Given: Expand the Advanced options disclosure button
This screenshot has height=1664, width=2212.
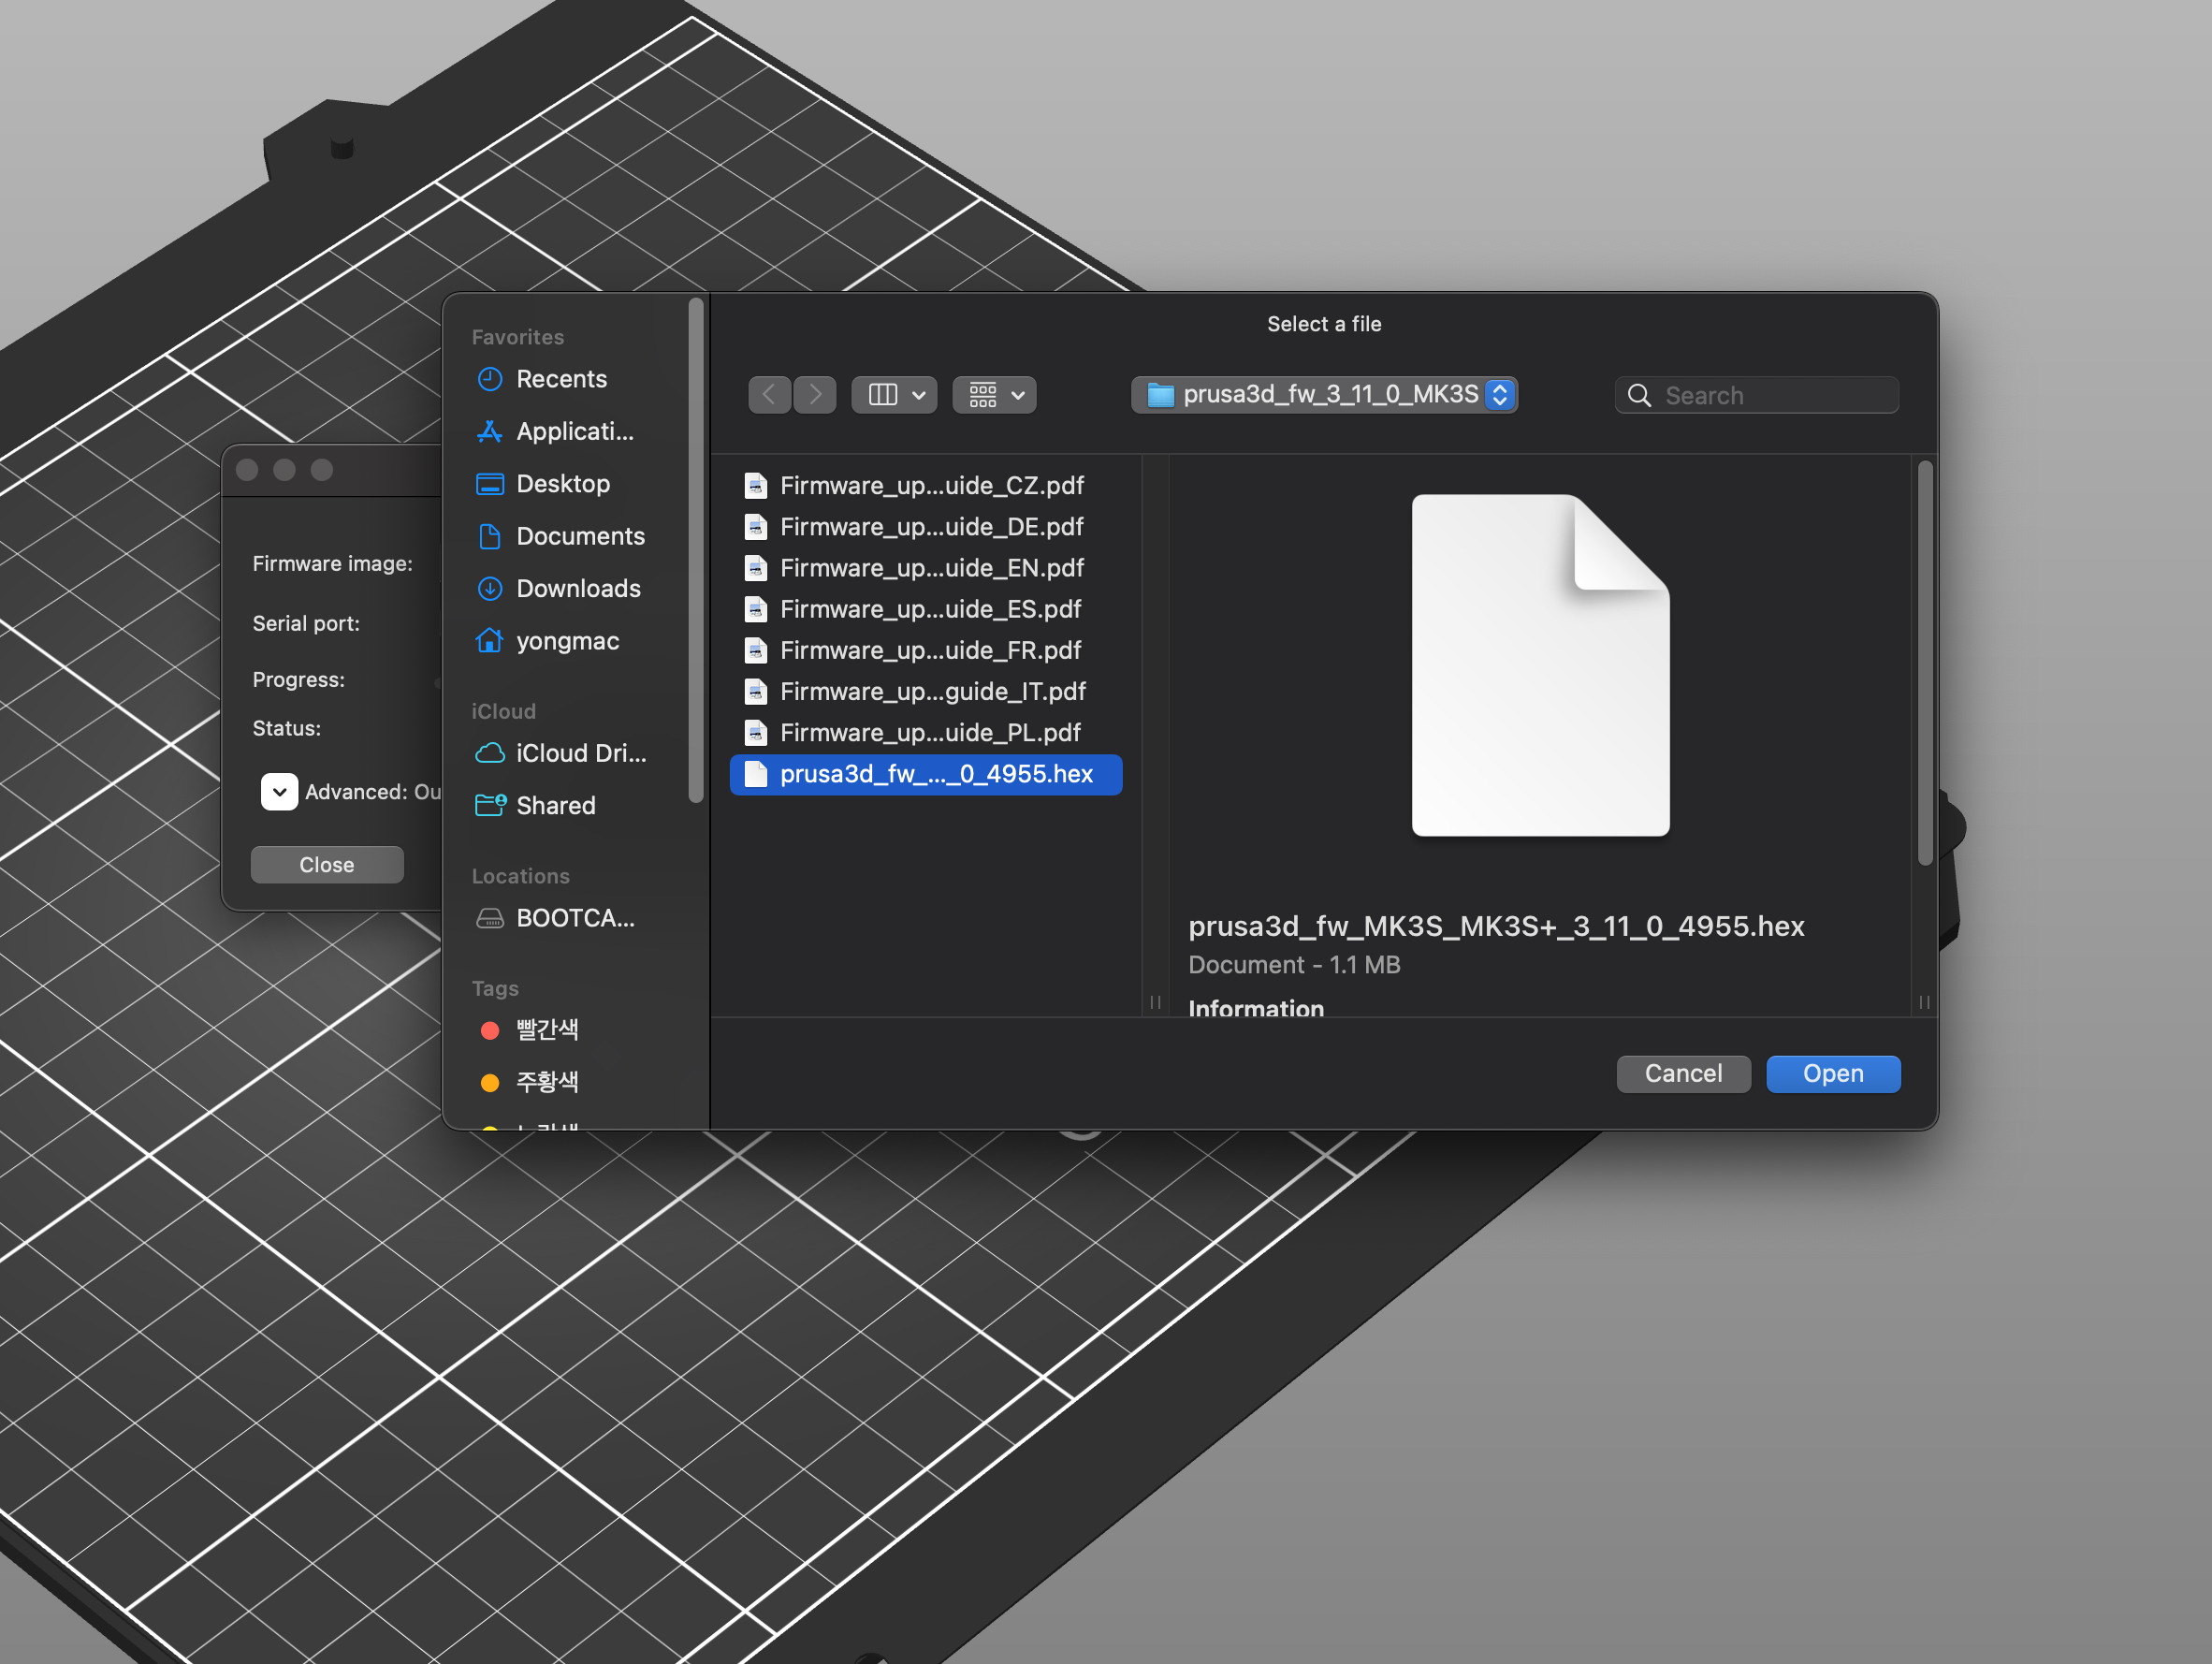Looking at the screenshot, I should coord(279,792).
